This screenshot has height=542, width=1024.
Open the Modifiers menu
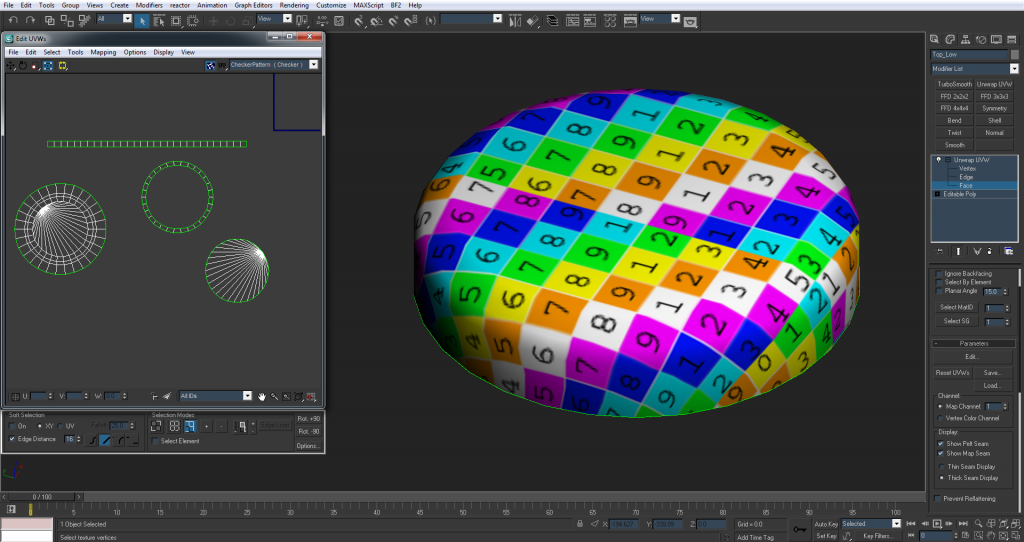pos(150,5)
